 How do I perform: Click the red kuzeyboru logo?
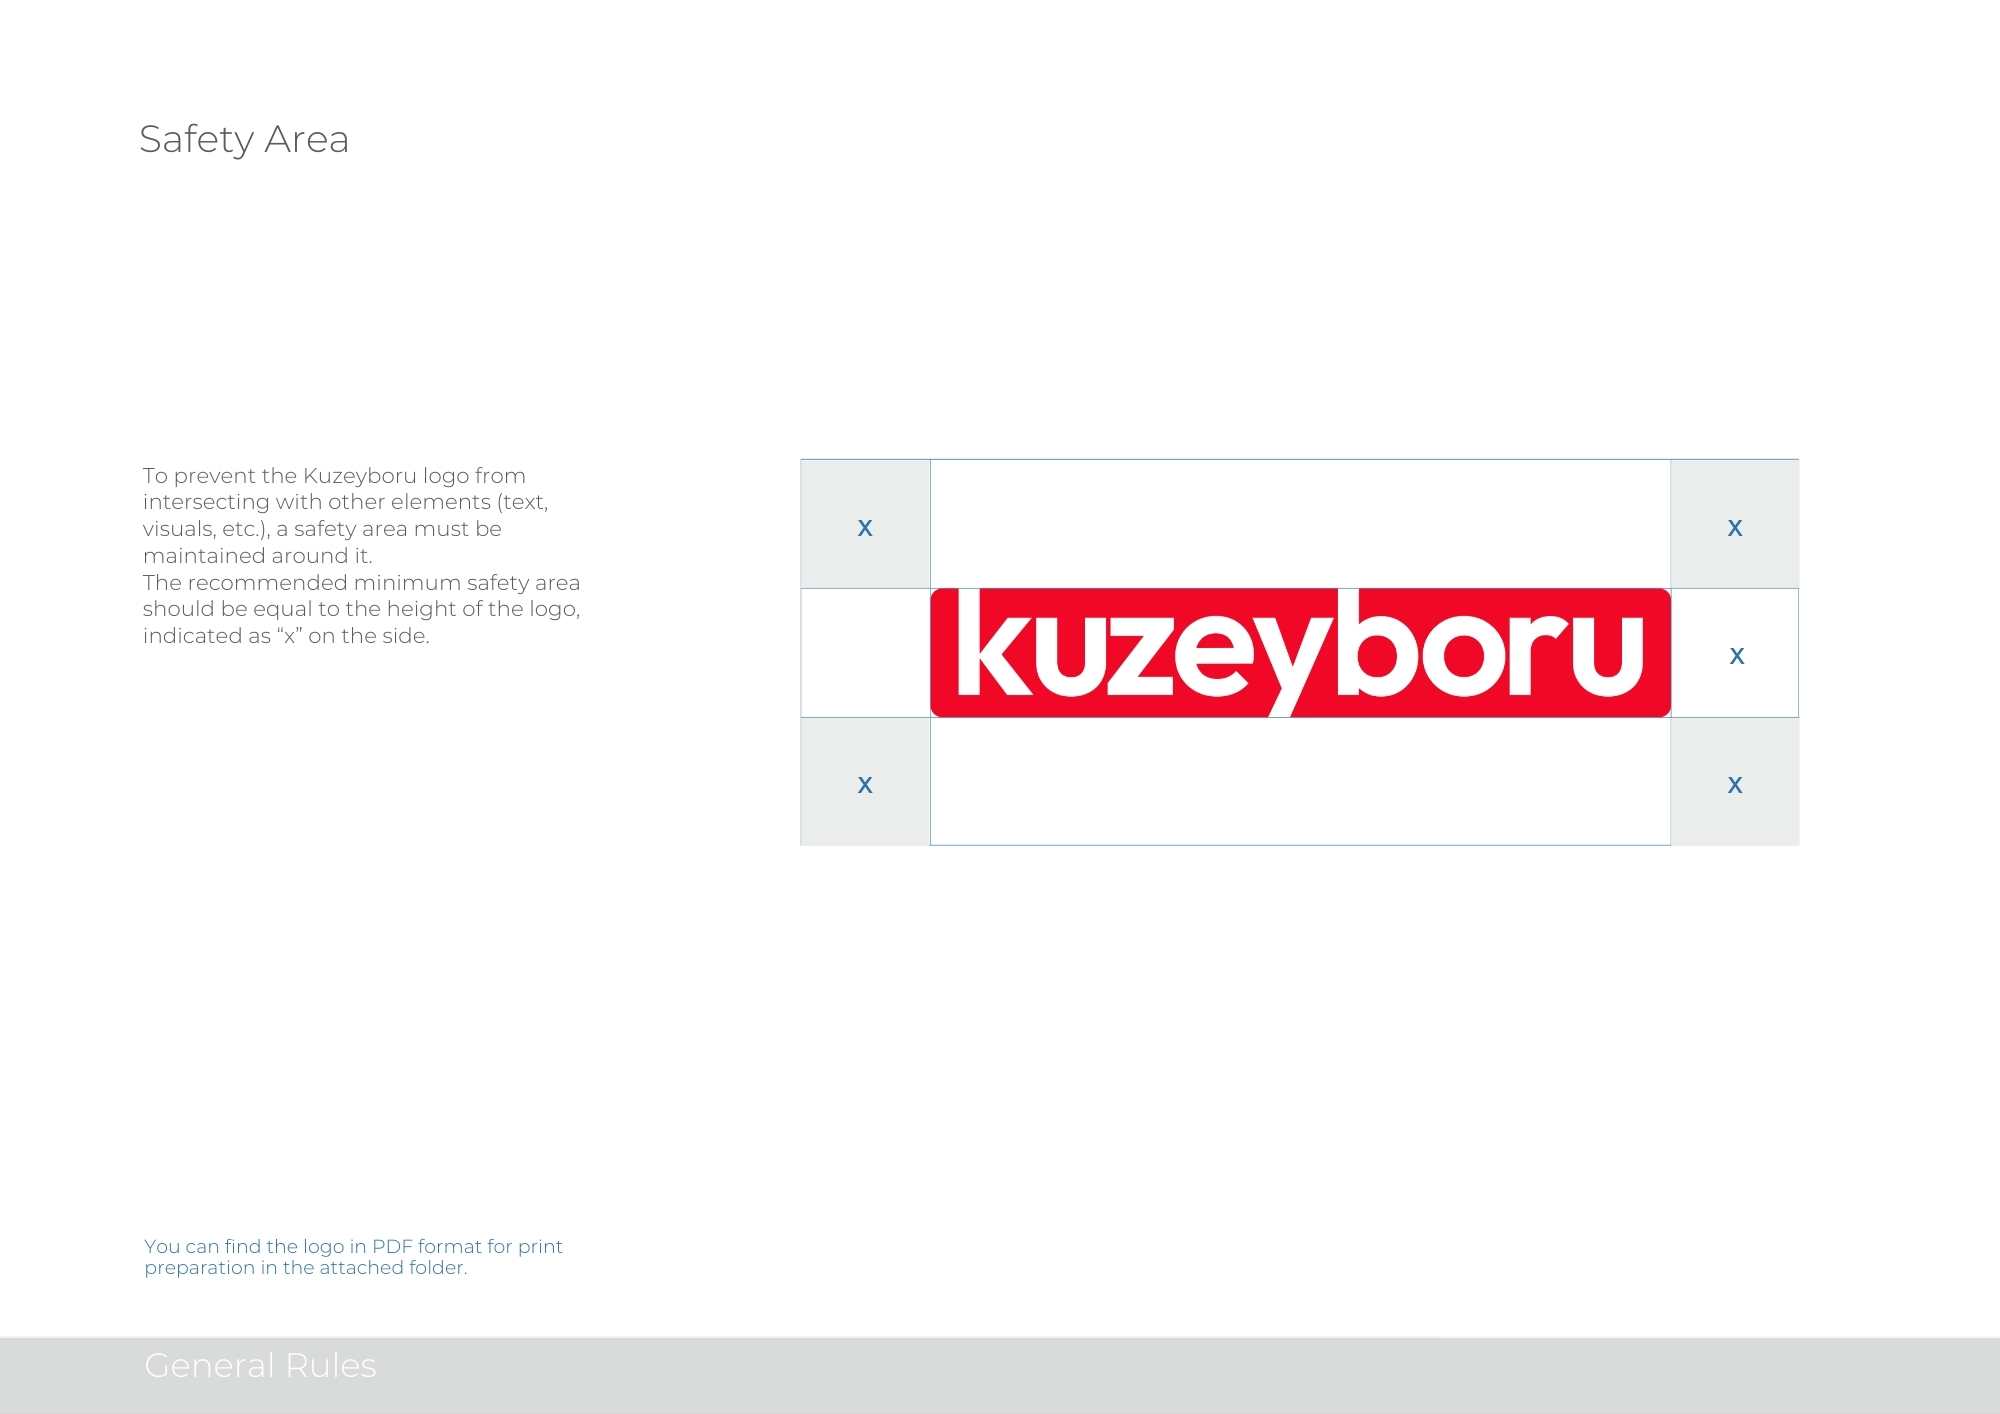click(1300, 652)
